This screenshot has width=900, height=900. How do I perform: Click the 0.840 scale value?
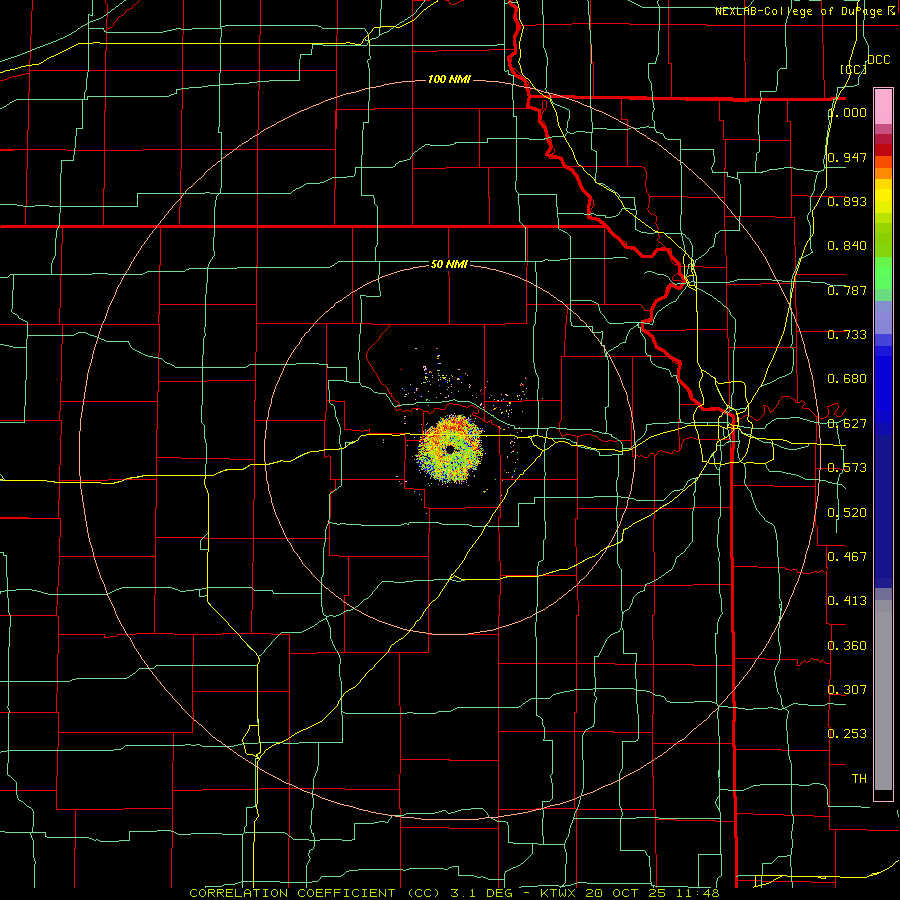pyautogui.click(x=847, y=246)
